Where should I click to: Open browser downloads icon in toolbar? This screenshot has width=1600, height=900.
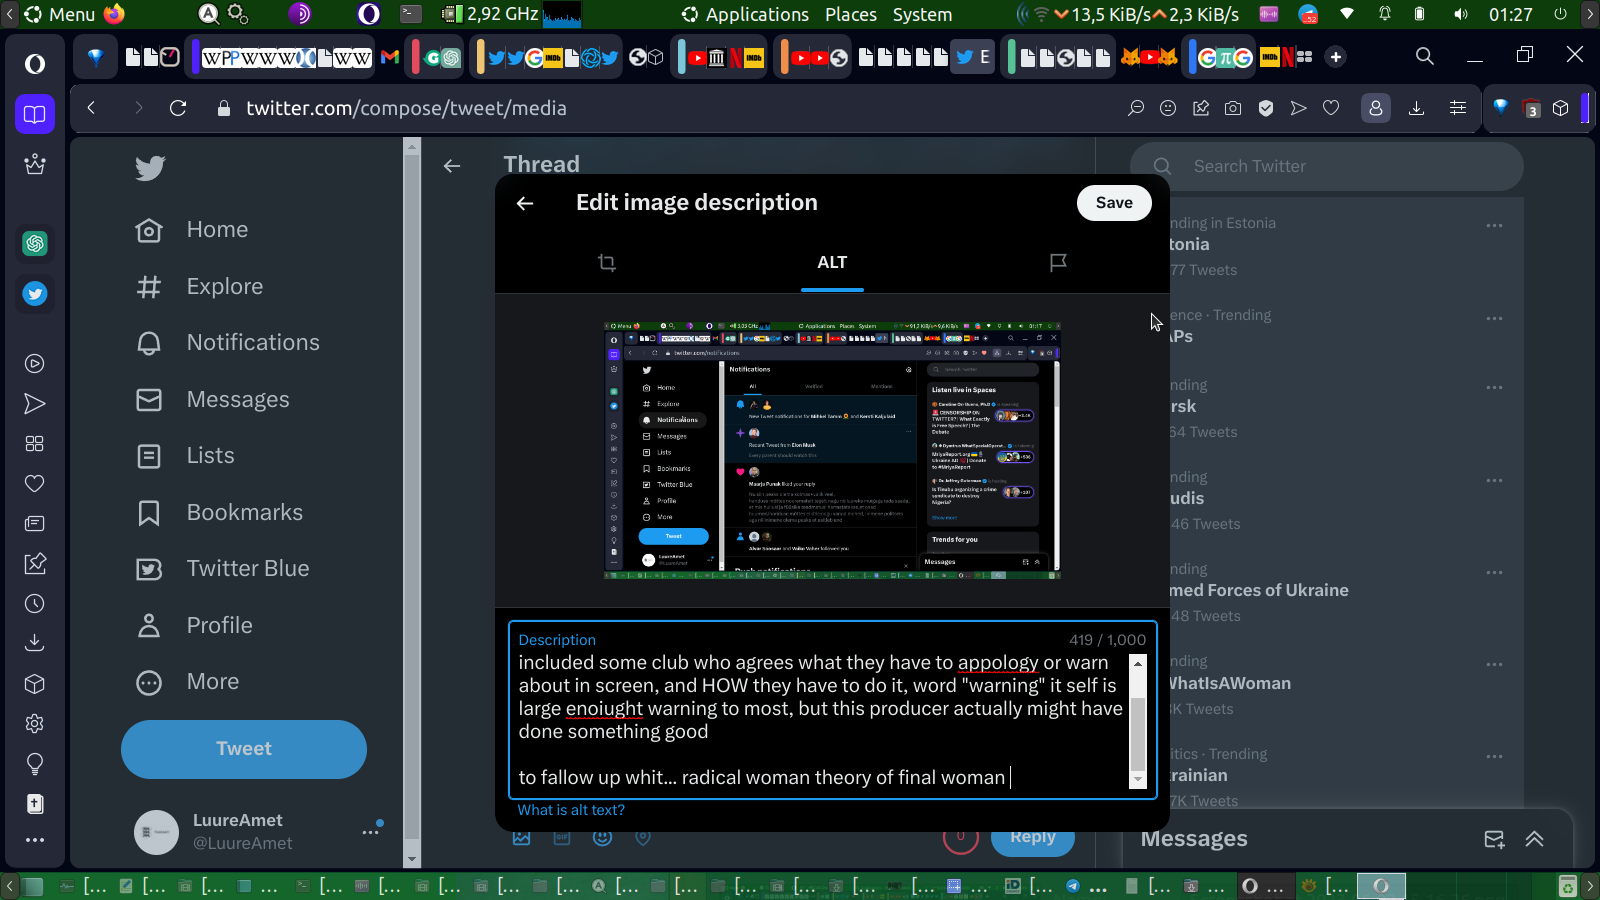tap(1416, 108)
